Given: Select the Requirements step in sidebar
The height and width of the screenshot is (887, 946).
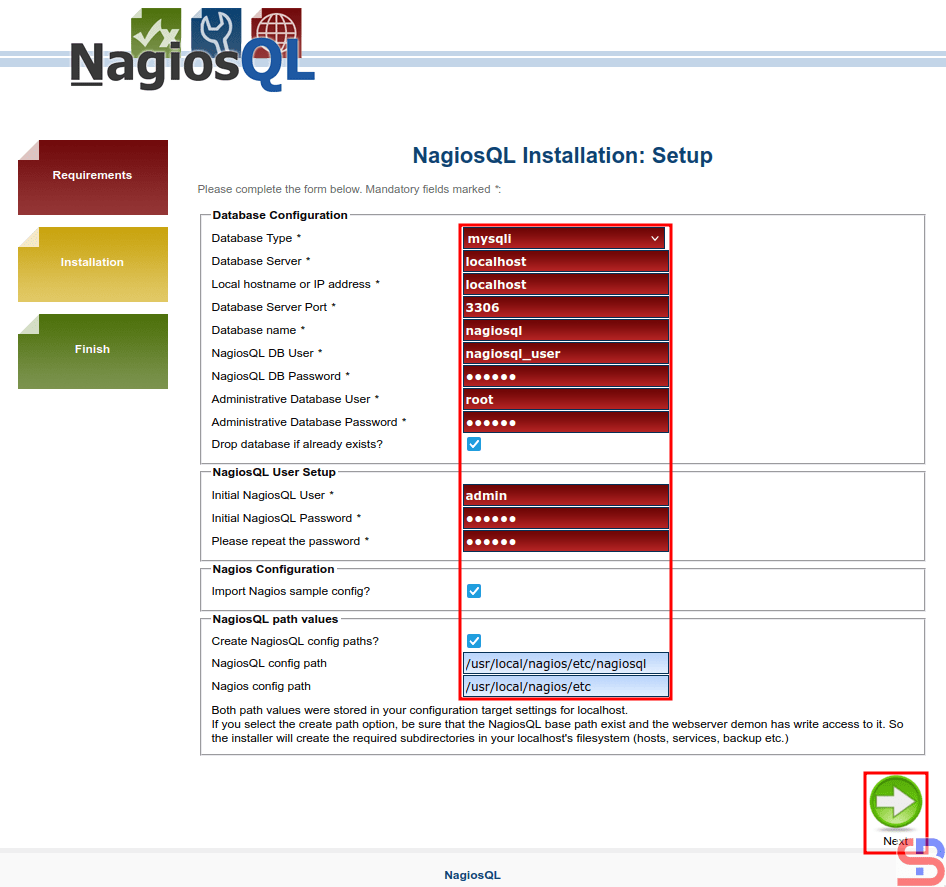Looking at the screenshot, I should pyautogui.click(x=93, y=177).
